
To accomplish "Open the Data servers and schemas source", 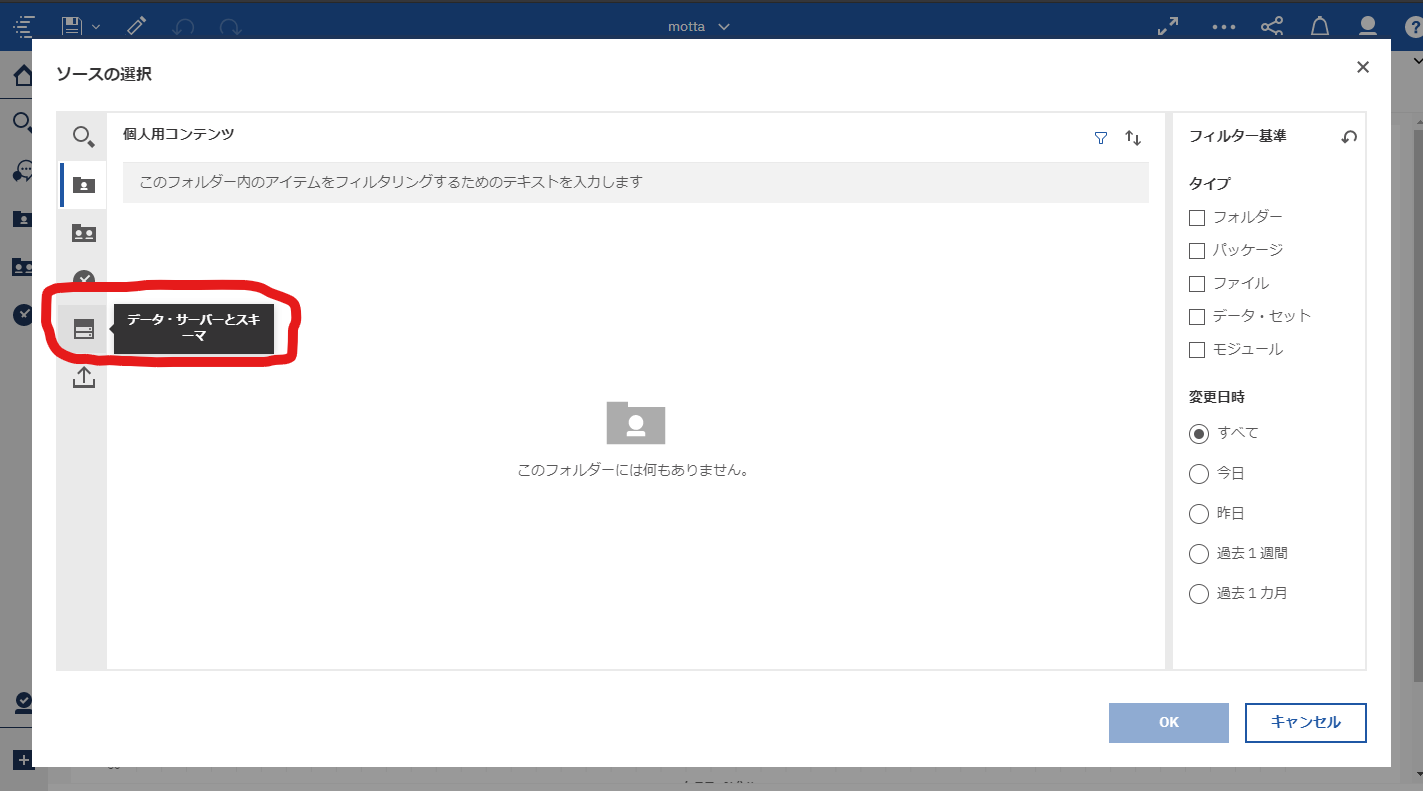I will click(x=84, y=328).
